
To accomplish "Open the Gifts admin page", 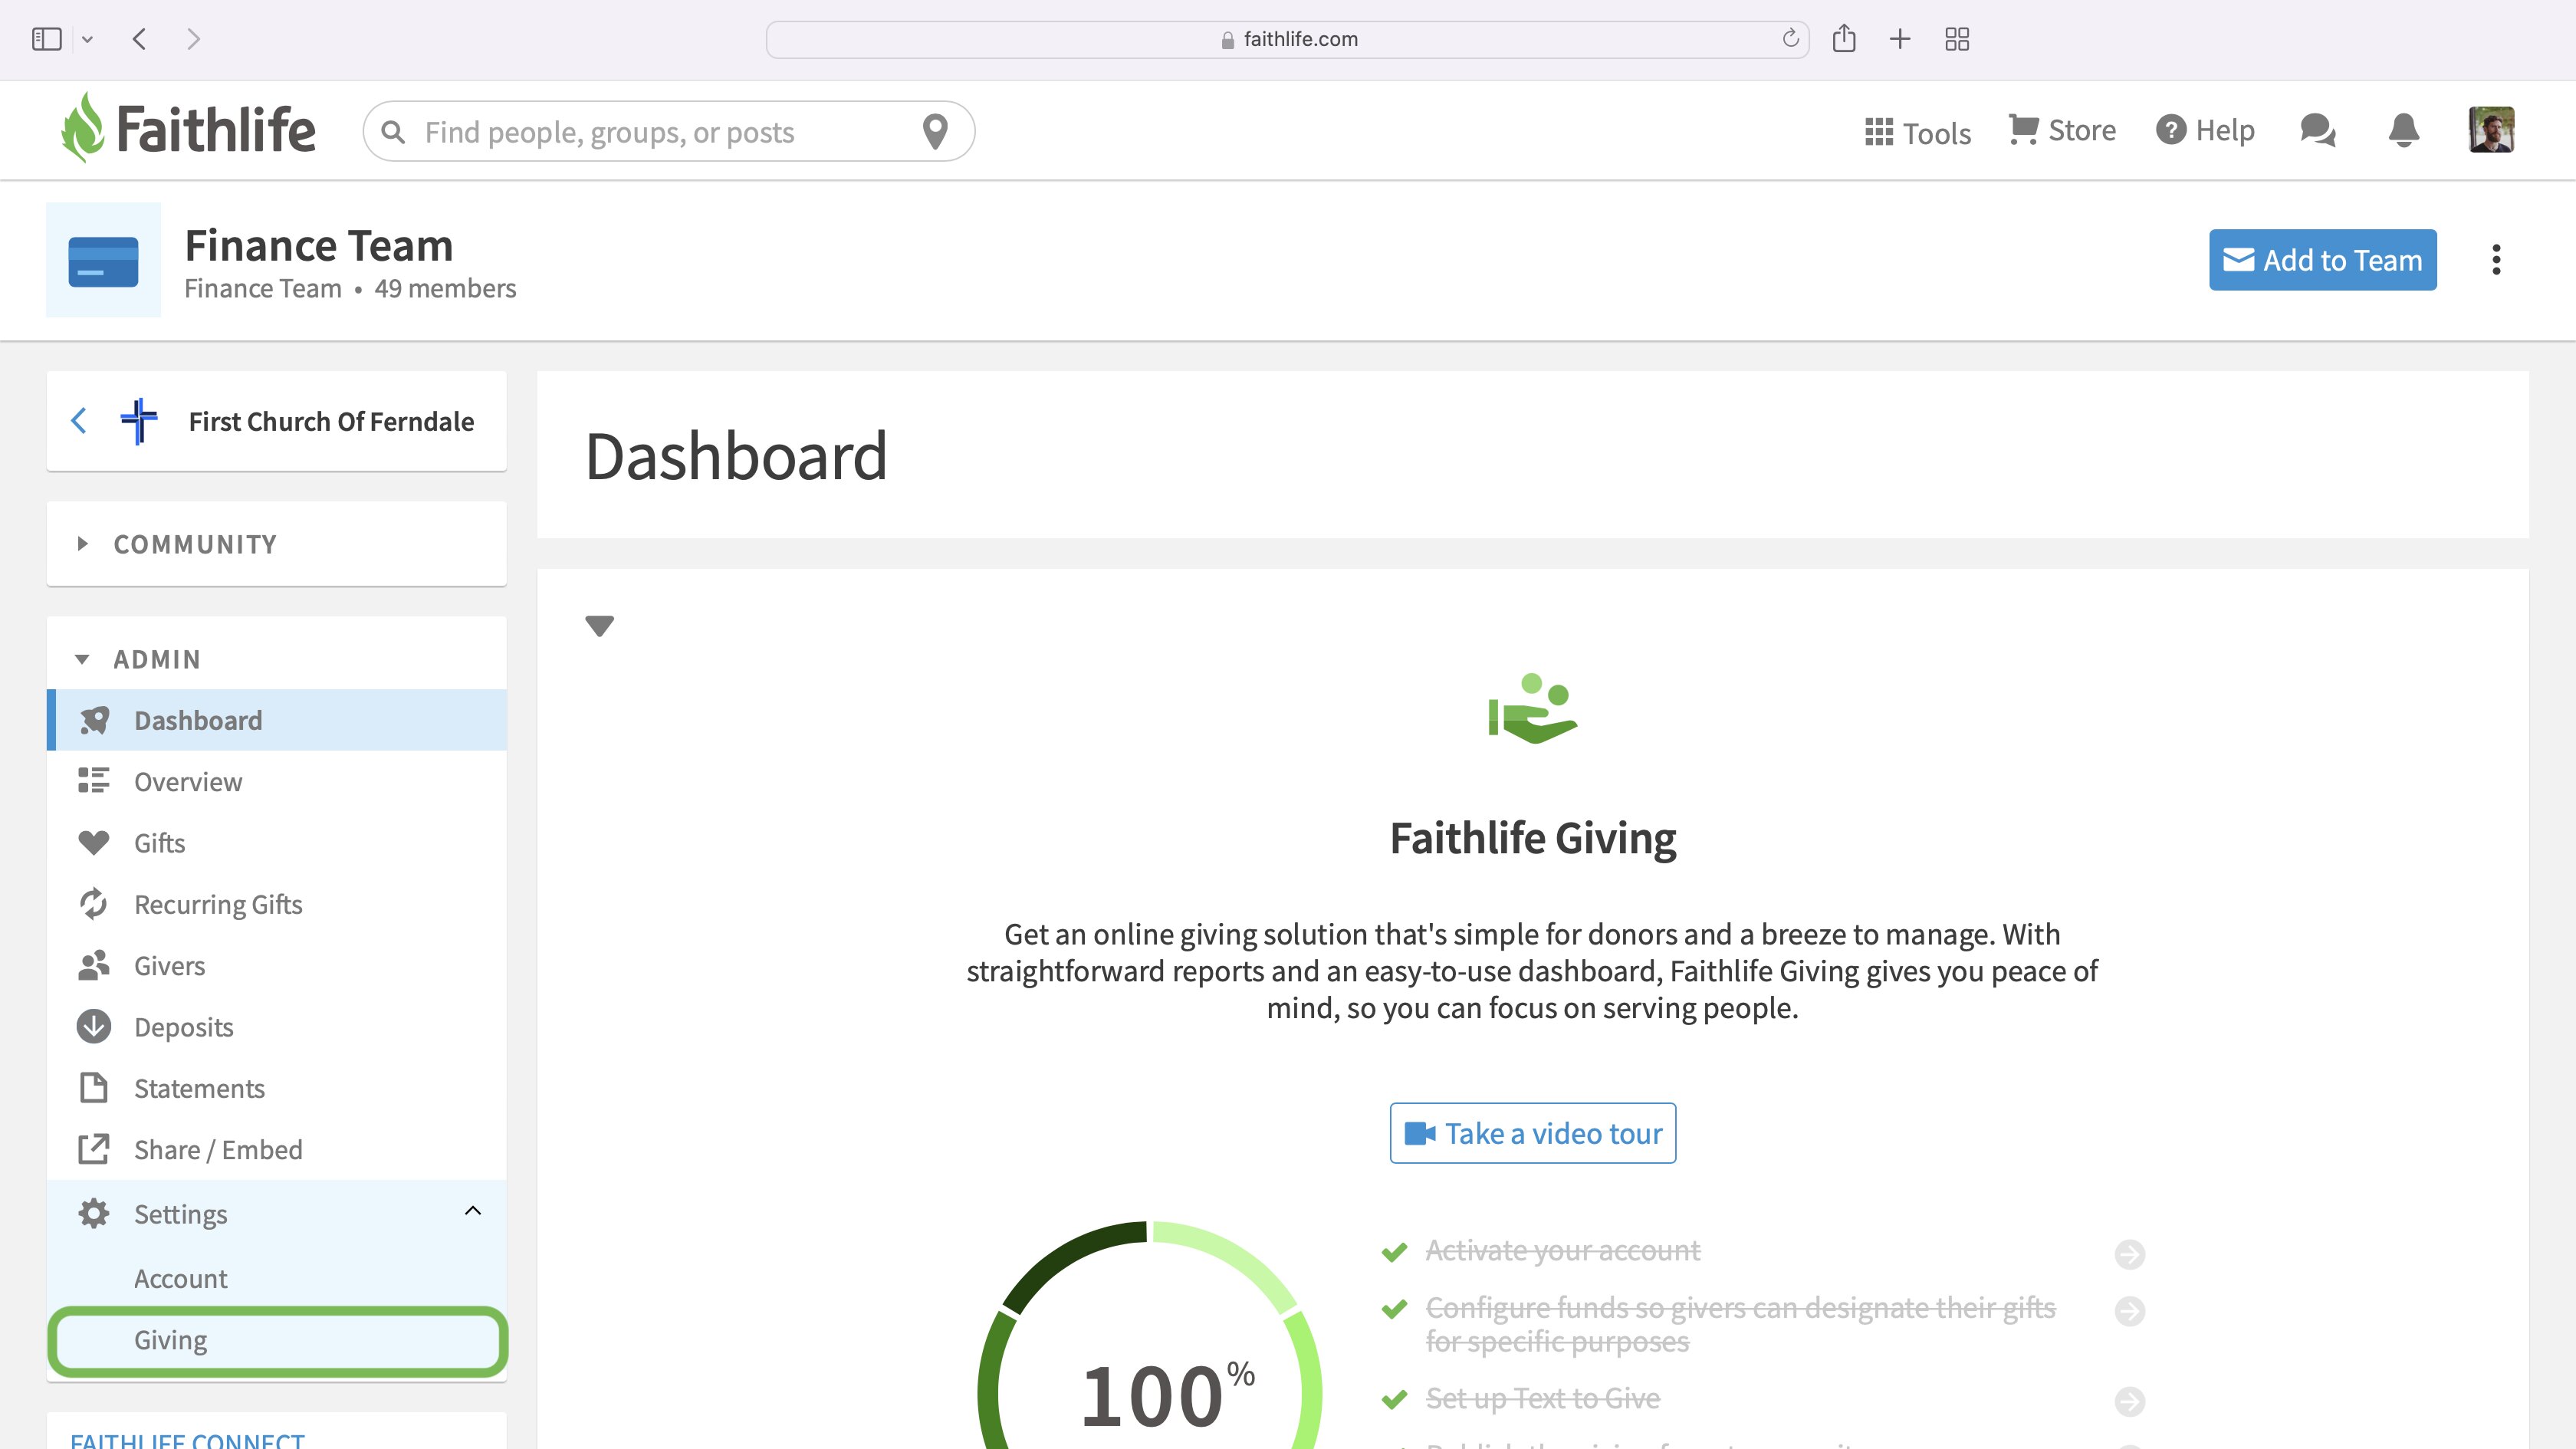I will (x=277, y=843).
